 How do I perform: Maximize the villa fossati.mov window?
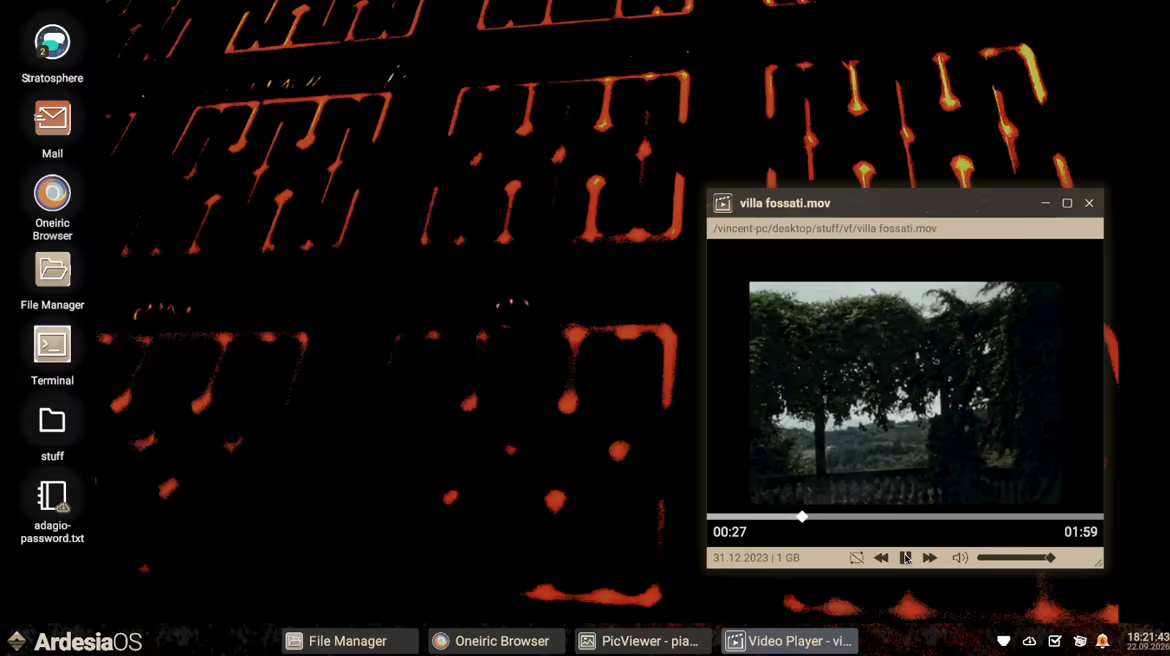1067,203
